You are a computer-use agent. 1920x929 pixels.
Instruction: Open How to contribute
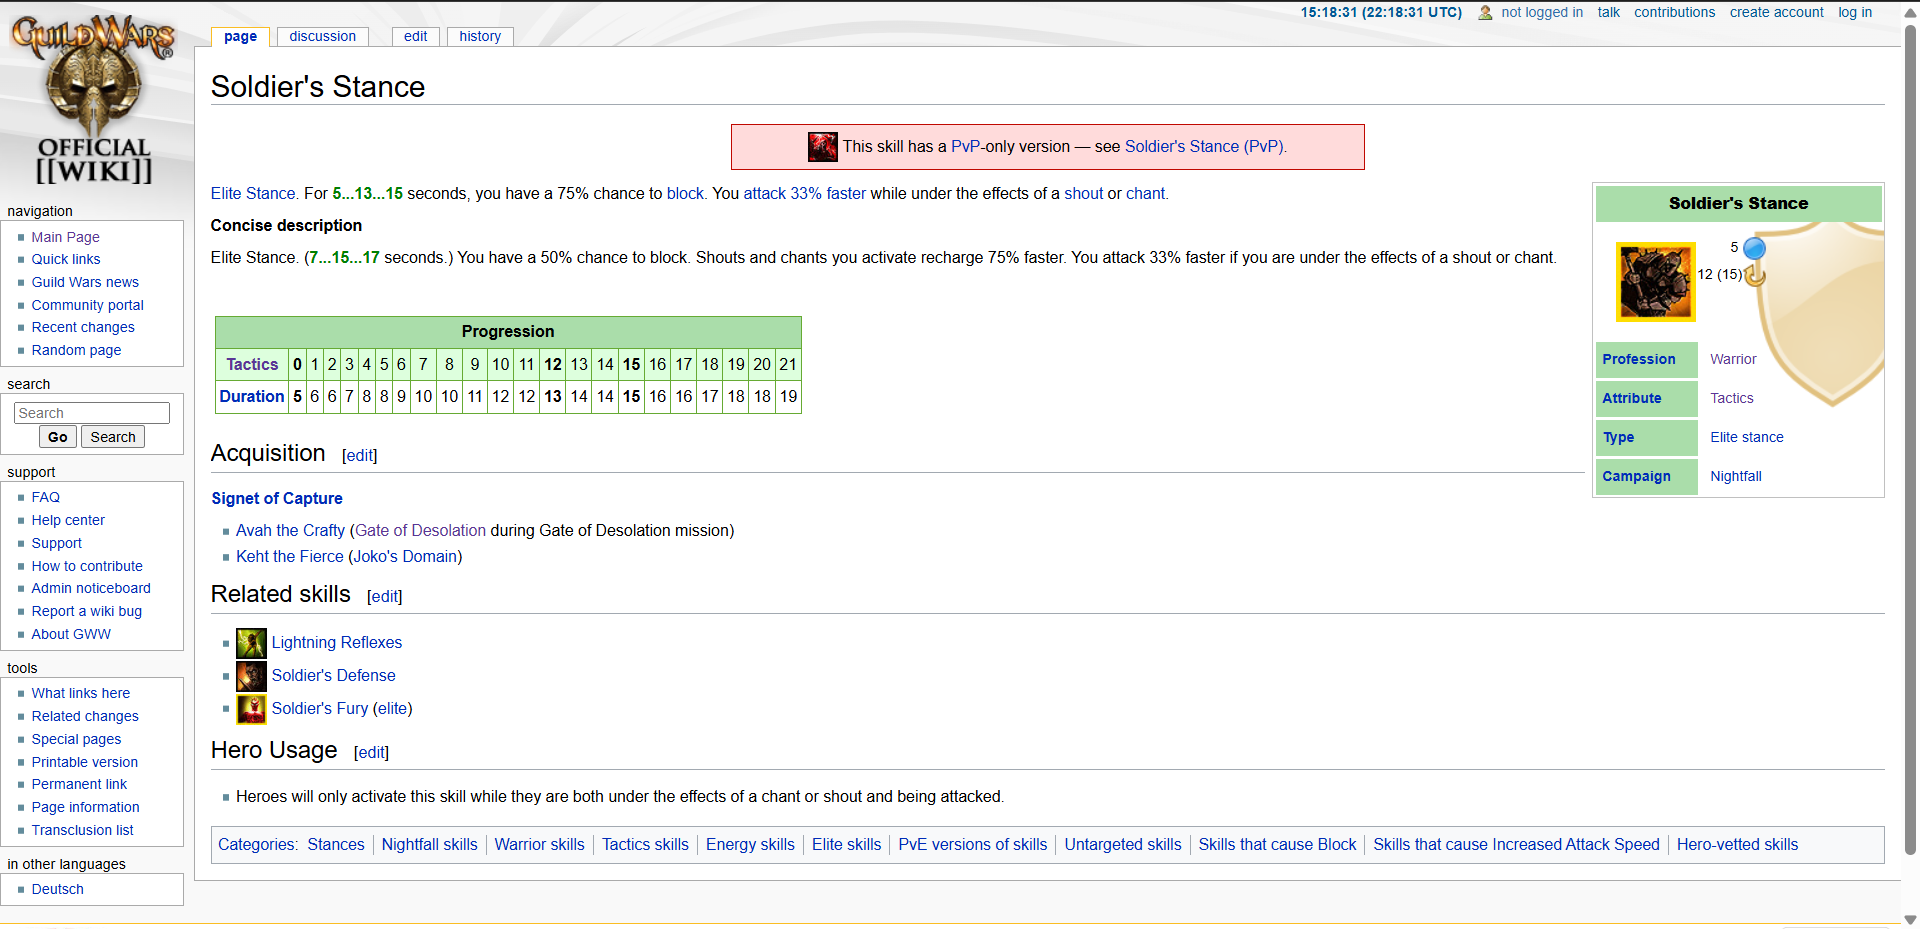point(86,566)
